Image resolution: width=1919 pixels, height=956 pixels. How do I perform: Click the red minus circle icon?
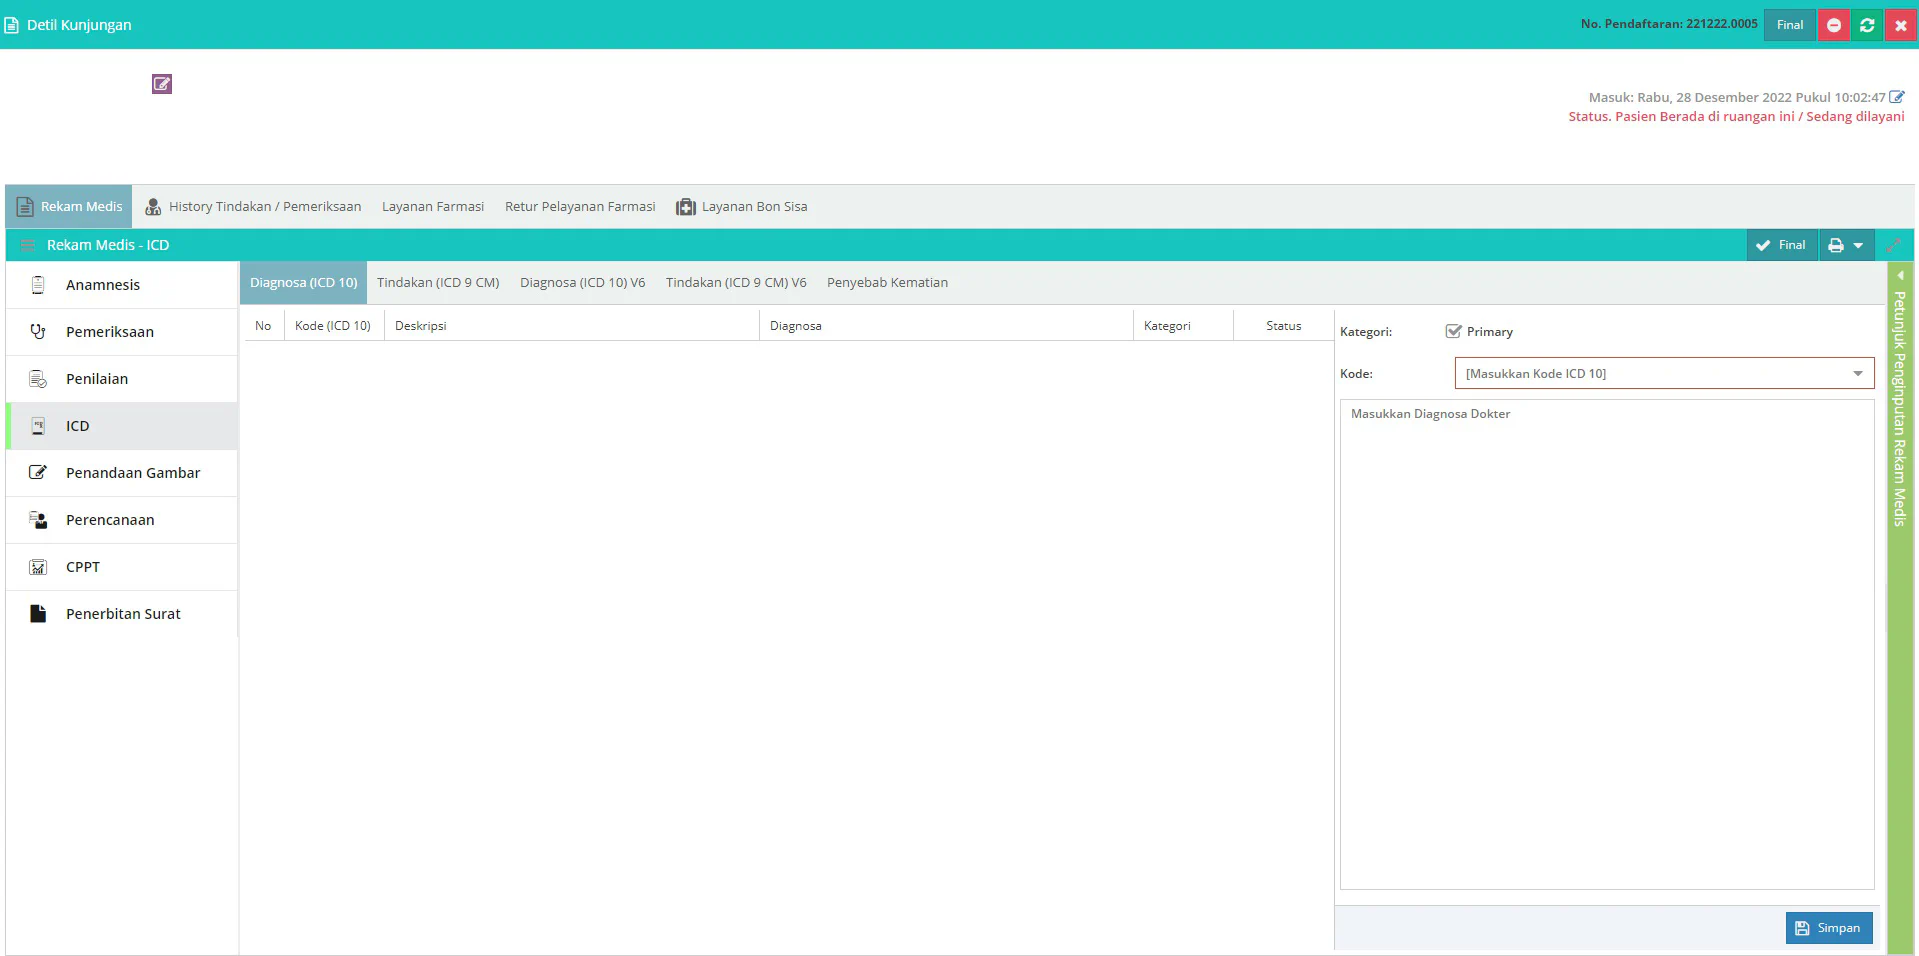[1834, 25]
